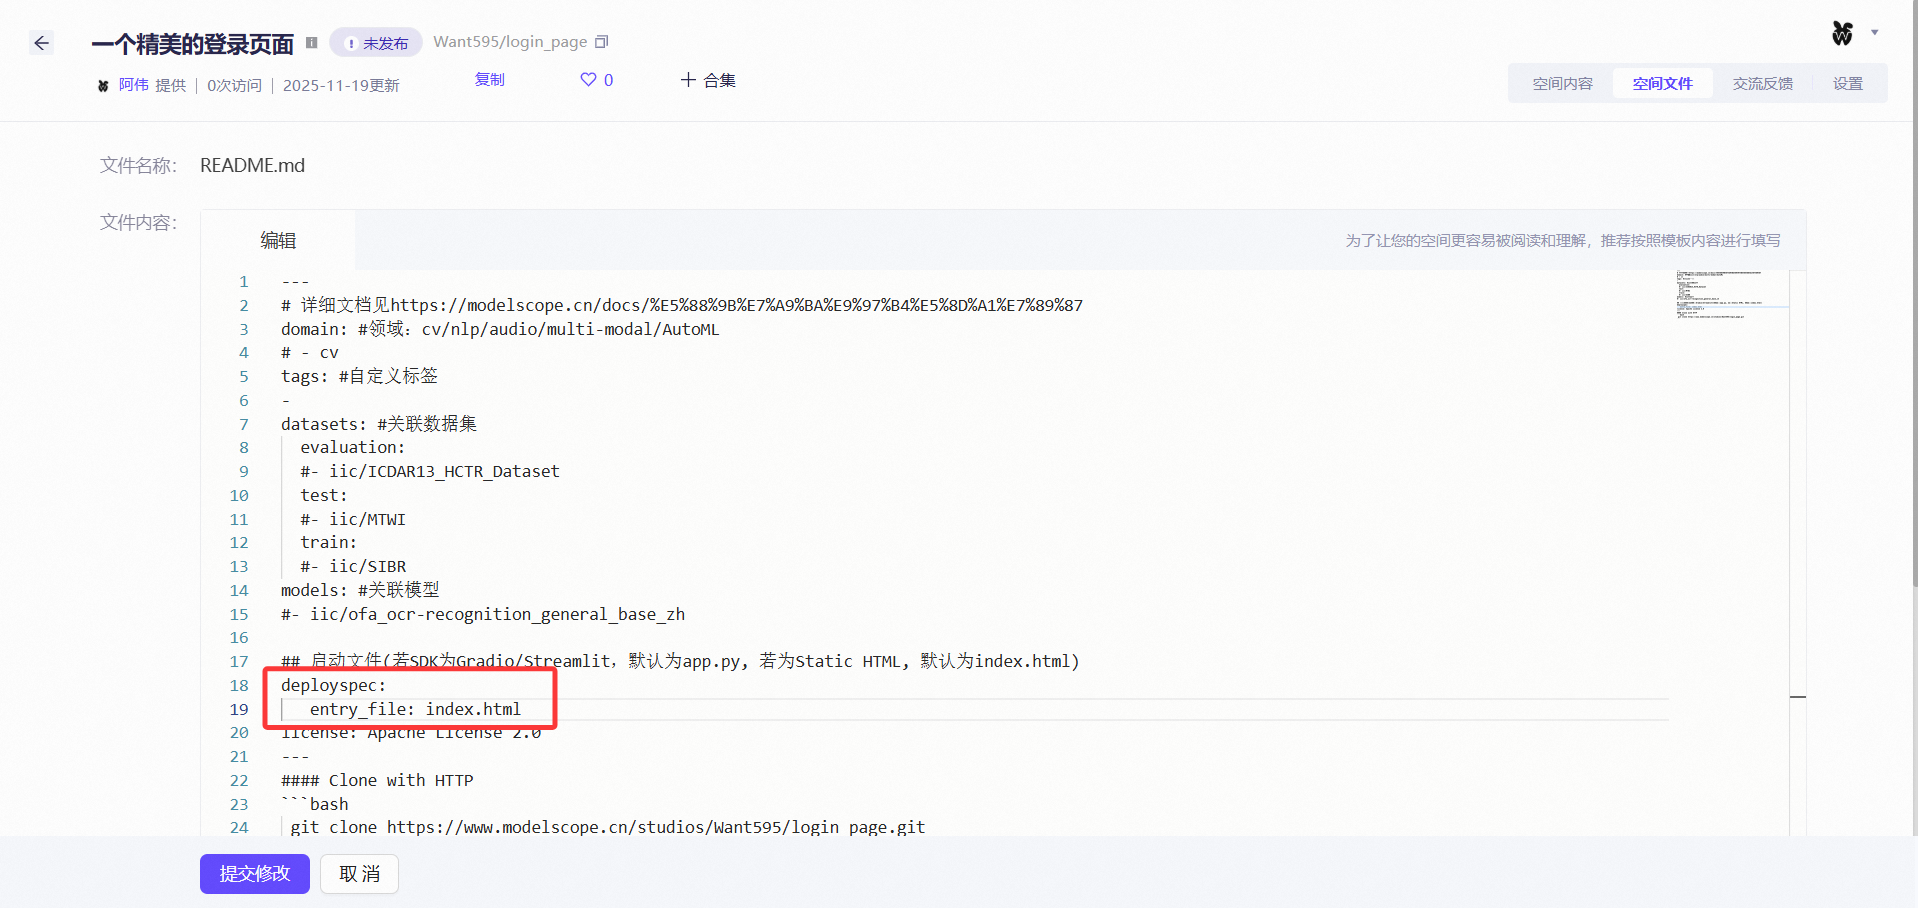Click the 'evaluation:' line in the editor
The width and height of the screenshot is (1918, 908).
tap(353, 448)
